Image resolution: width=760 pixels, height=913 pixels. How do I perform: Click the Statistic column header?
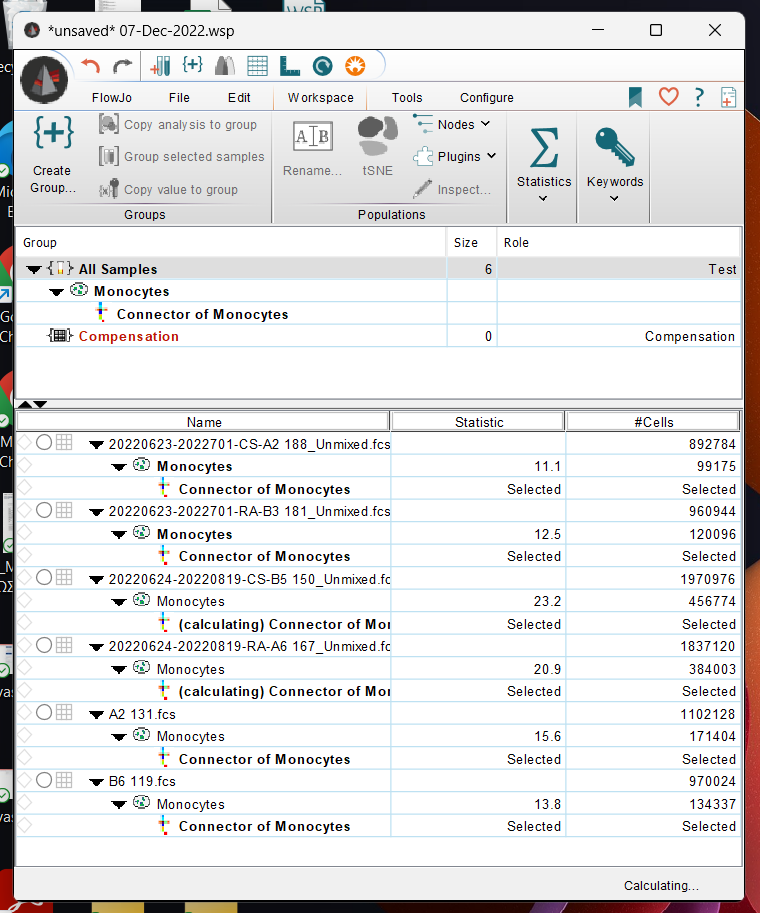click(x=478, y=422)
